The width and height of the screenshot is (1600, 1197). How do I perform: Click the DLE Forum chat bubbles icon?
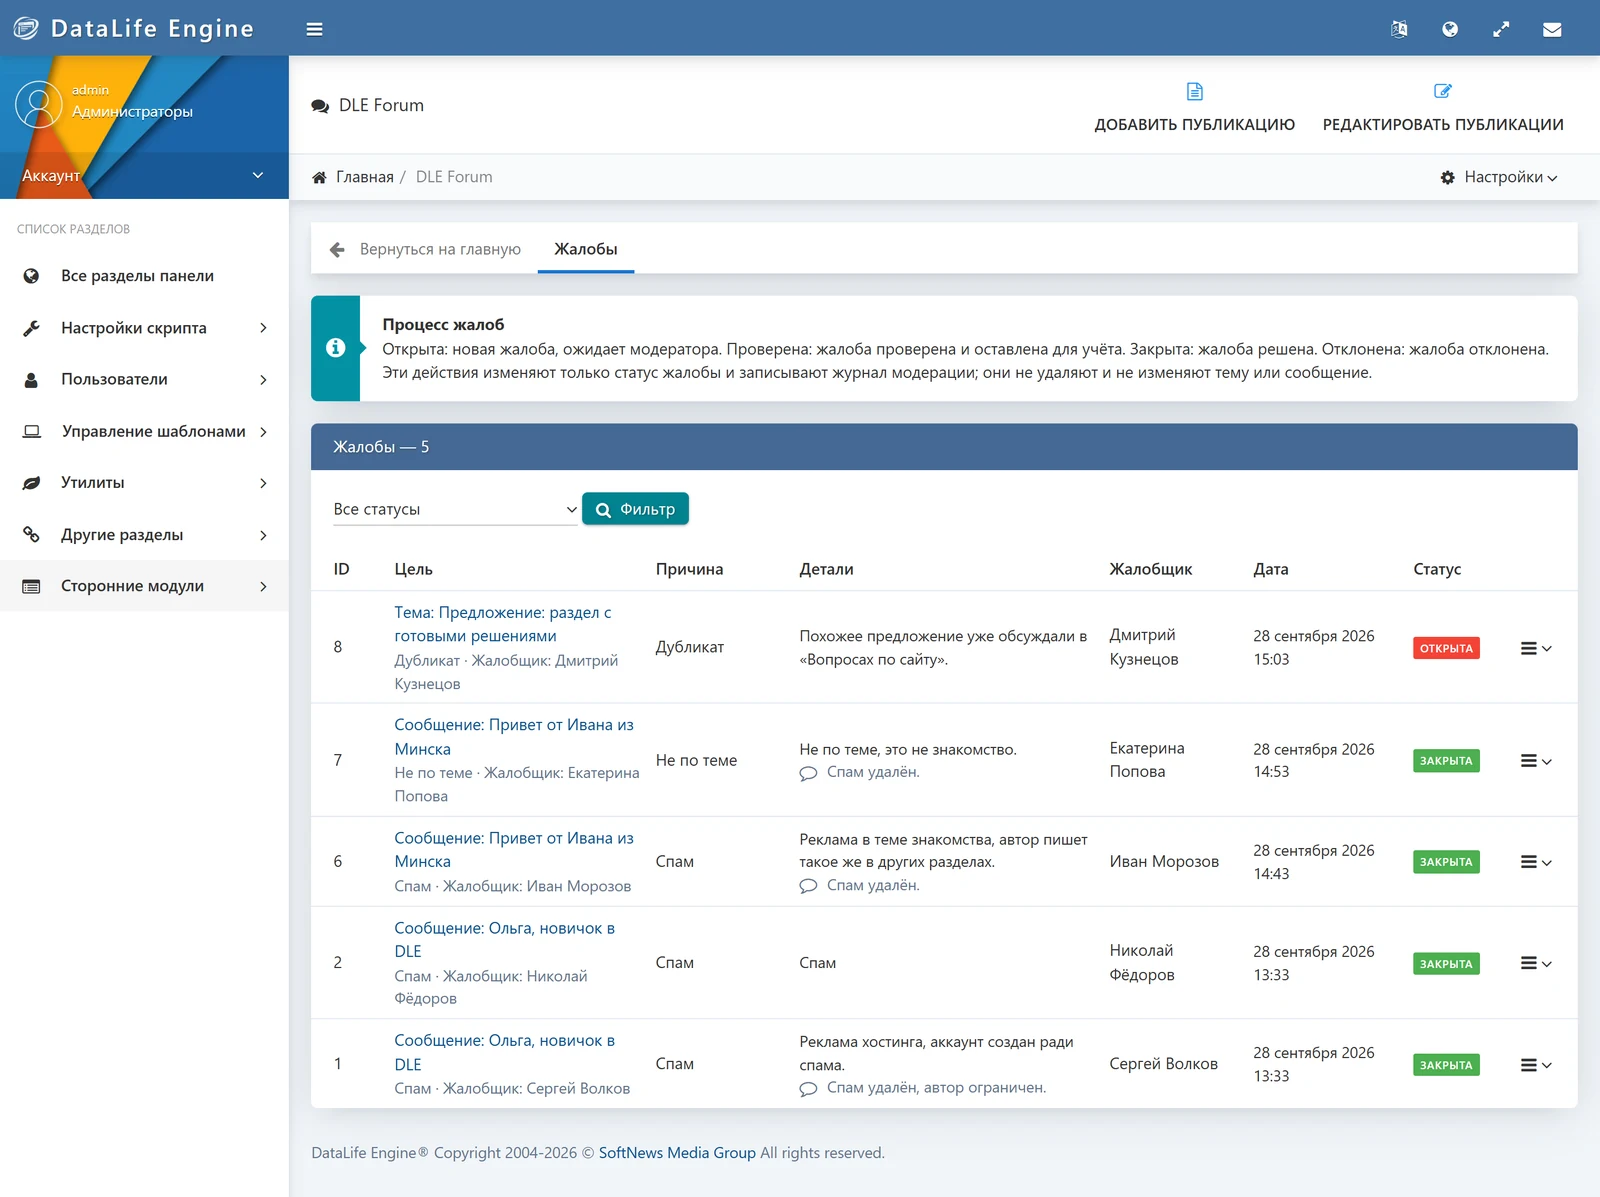click(320, 106)
